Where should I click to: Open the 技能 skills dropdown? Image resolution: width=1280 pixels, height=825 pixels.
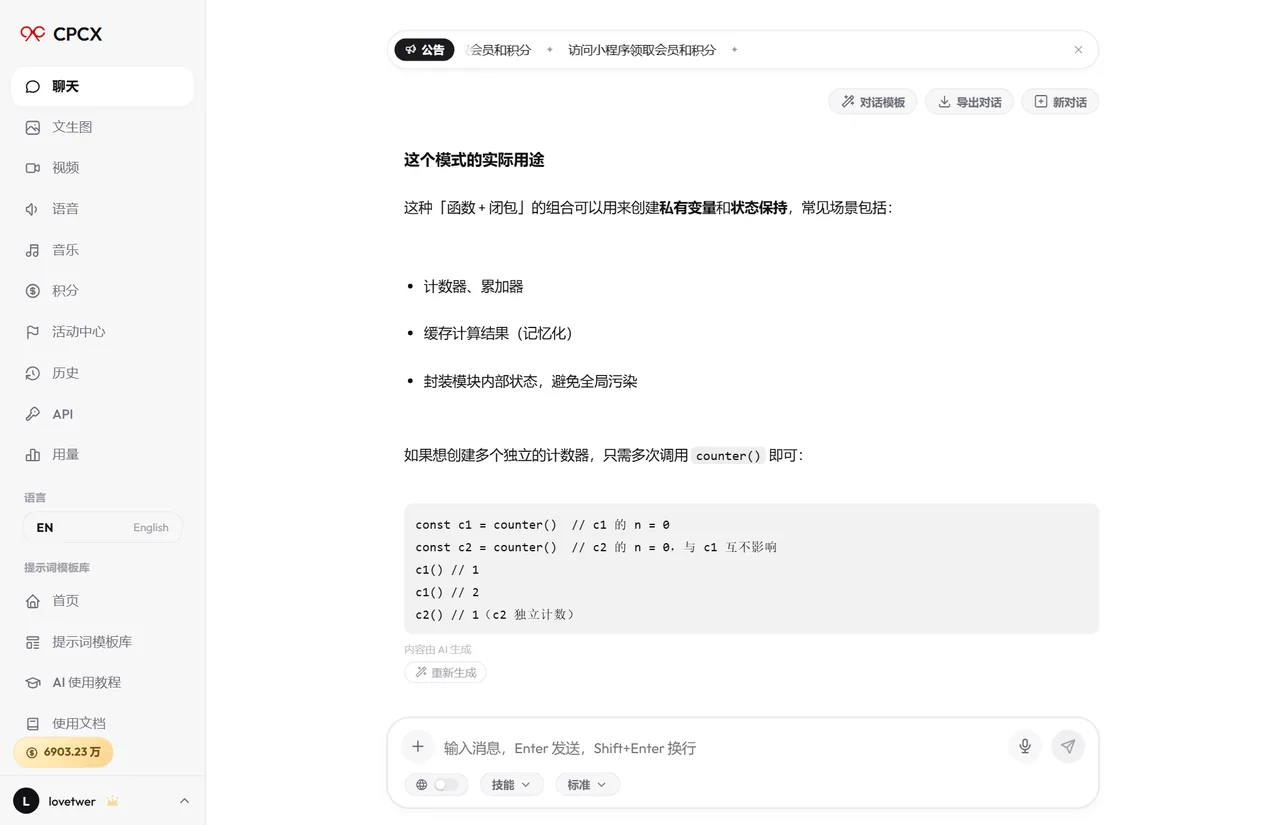(512, 785)
